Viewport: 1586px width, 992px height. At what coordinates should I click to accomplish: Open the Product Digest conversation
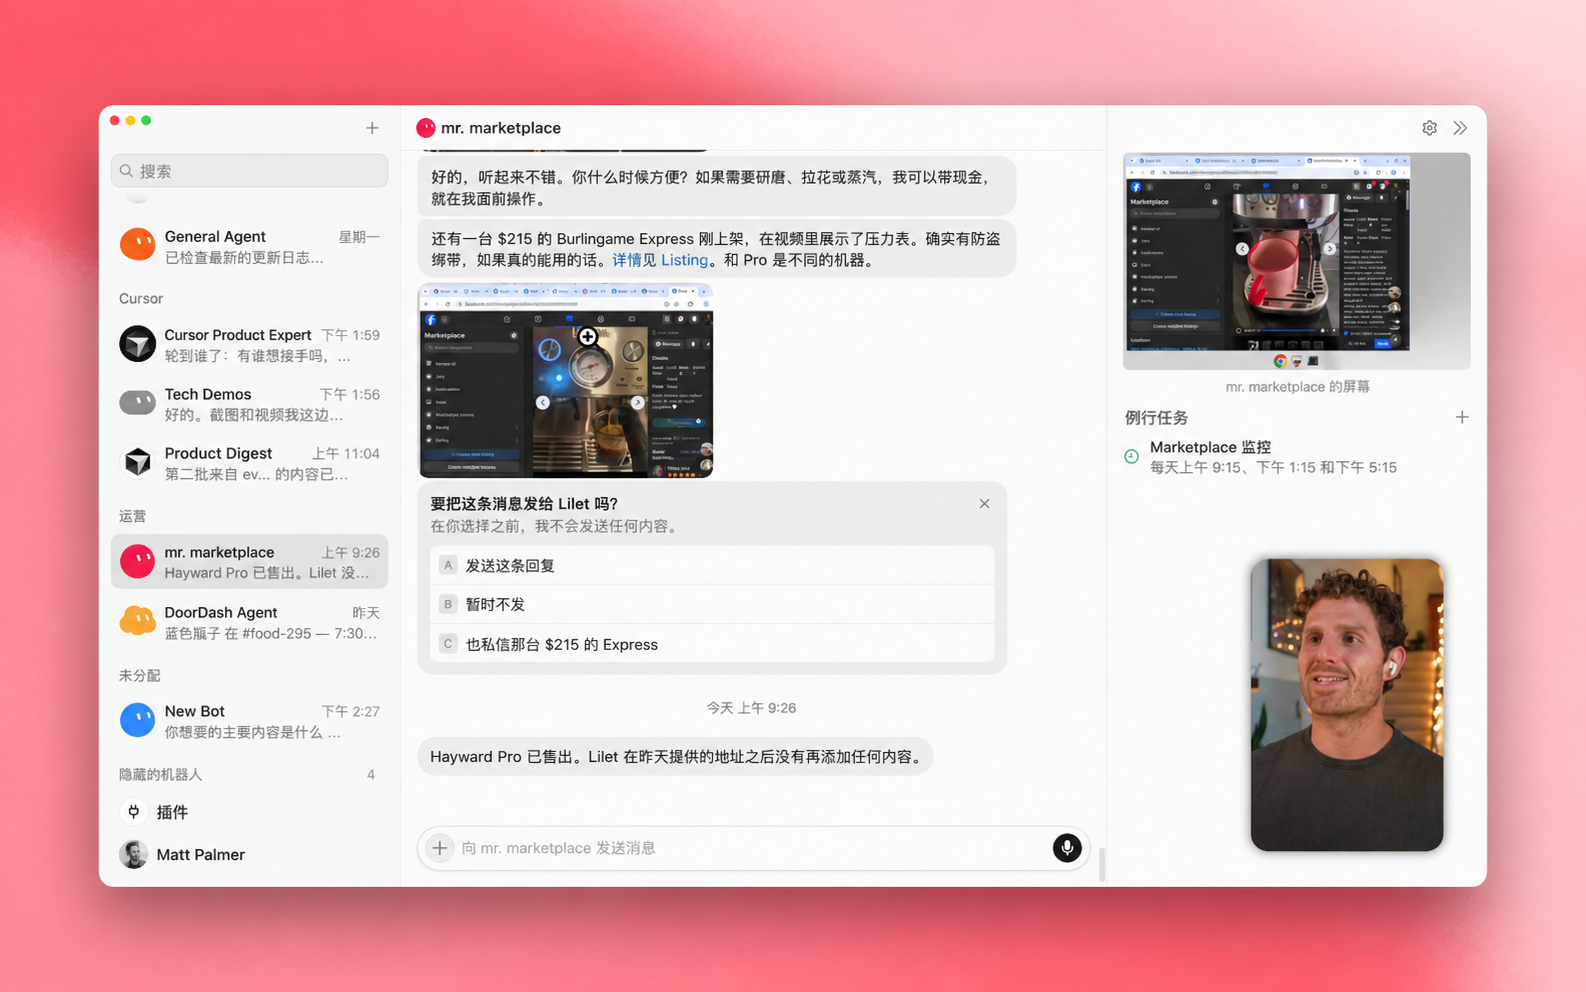(249, 463)
